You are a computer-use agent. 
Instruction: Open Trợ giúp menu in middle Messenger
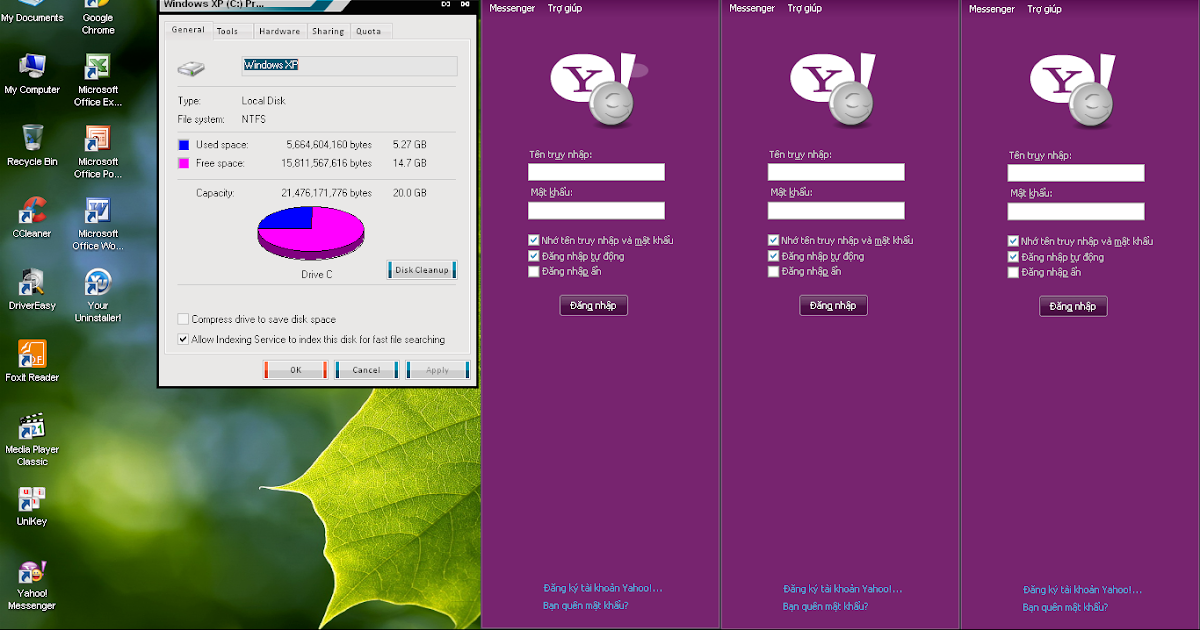[x=804, y=8]
